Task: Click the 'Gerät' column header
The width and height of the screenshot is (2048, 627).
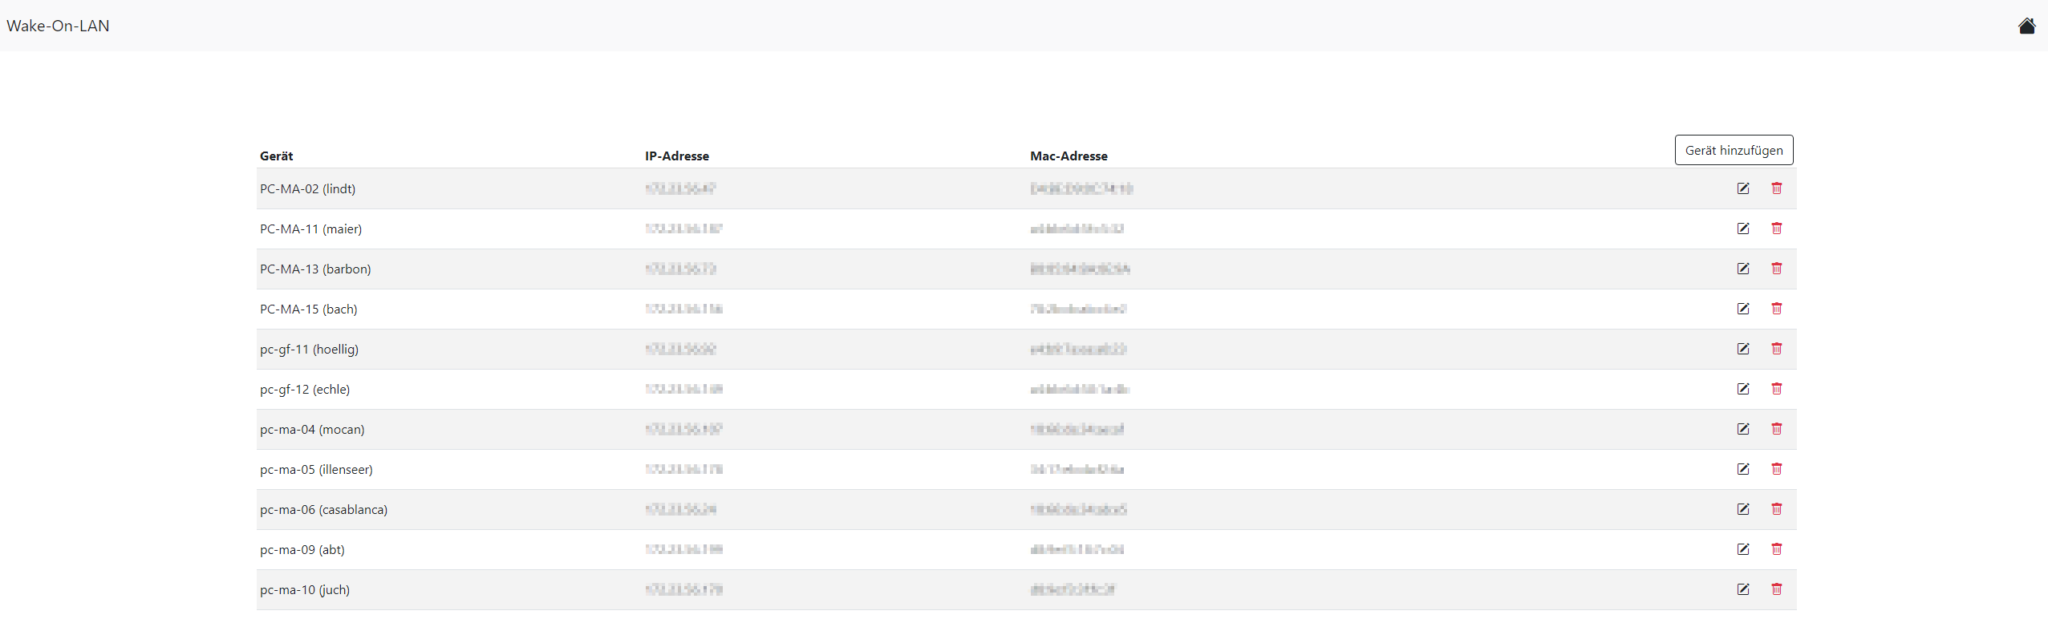Action: tap(276, 156)
